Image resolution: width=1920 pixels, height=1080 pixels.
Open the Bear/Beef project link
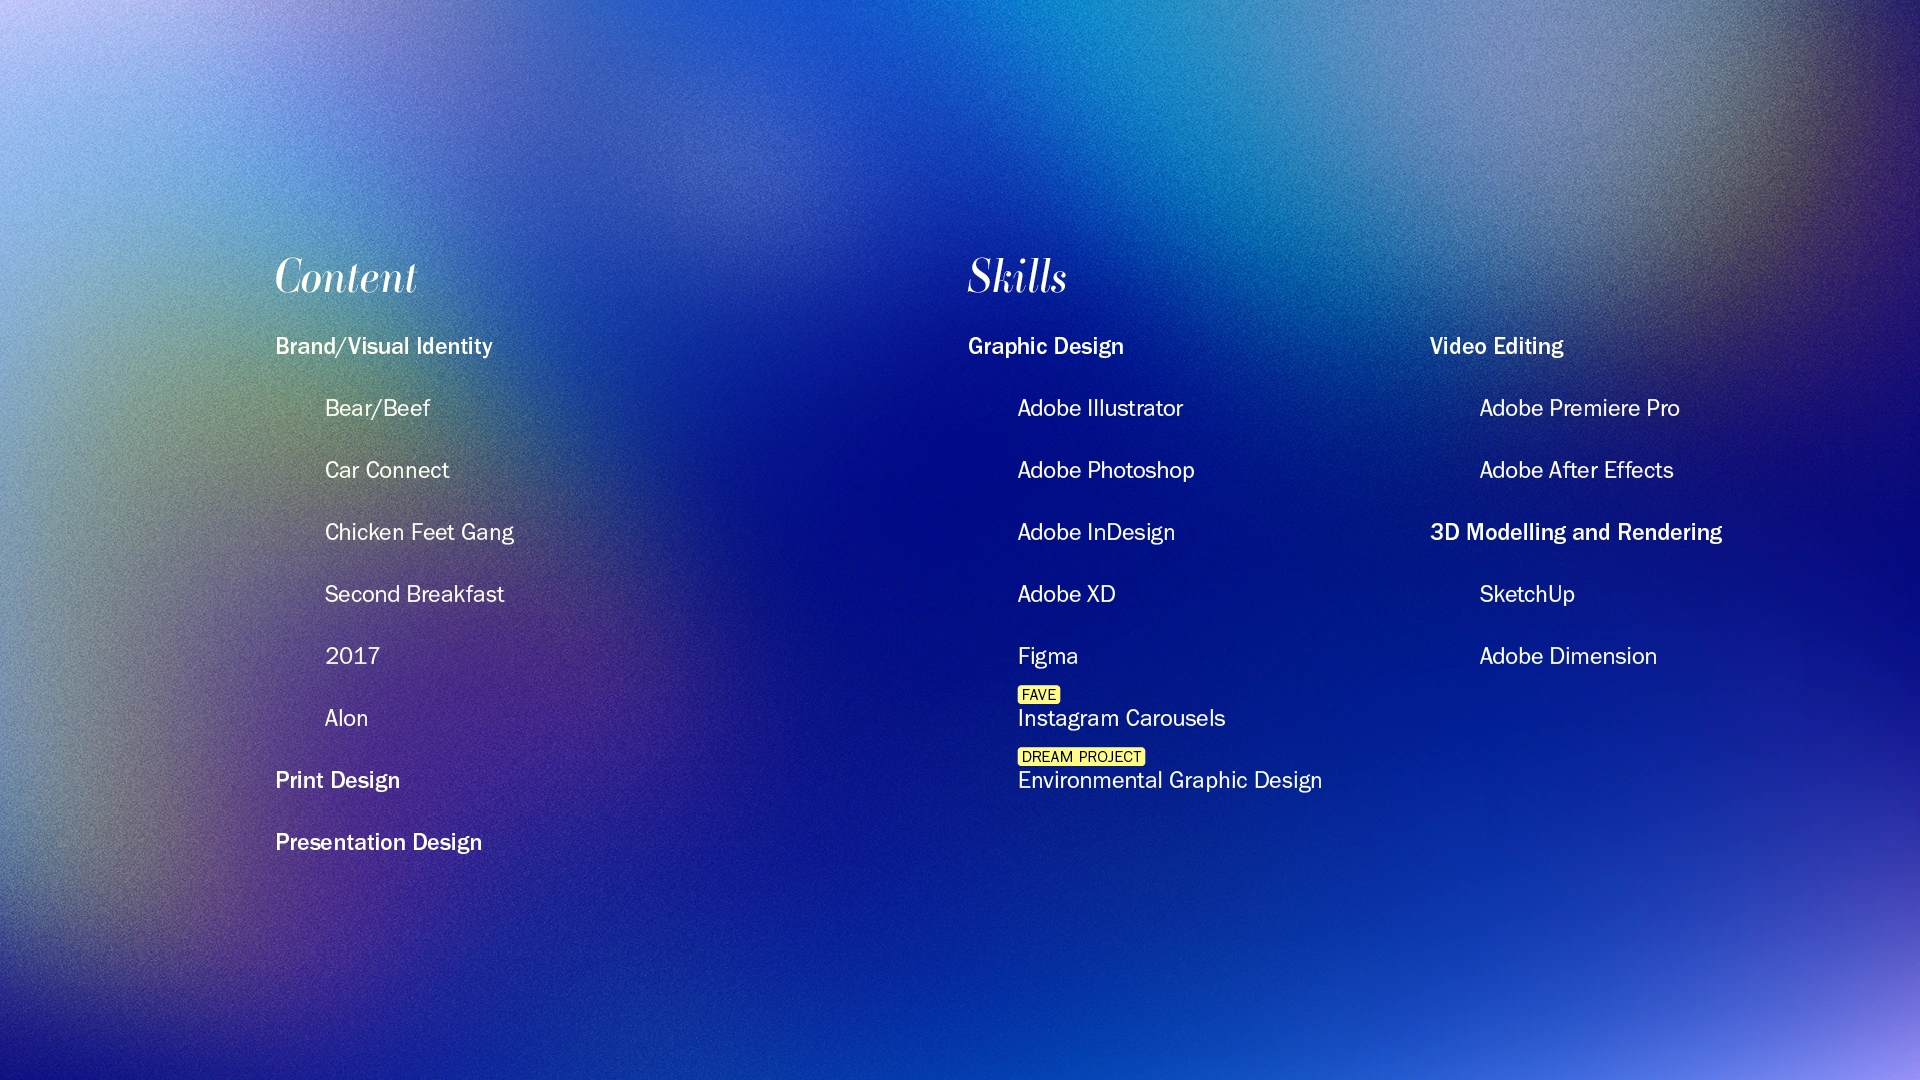(x=377, y=408)
